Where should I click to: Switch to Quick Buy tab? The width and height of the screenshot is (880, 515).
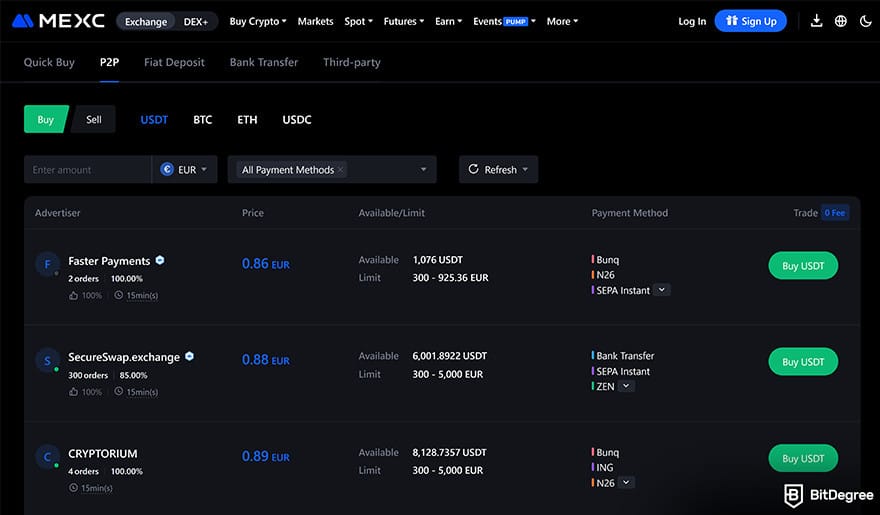pos(49,62)
